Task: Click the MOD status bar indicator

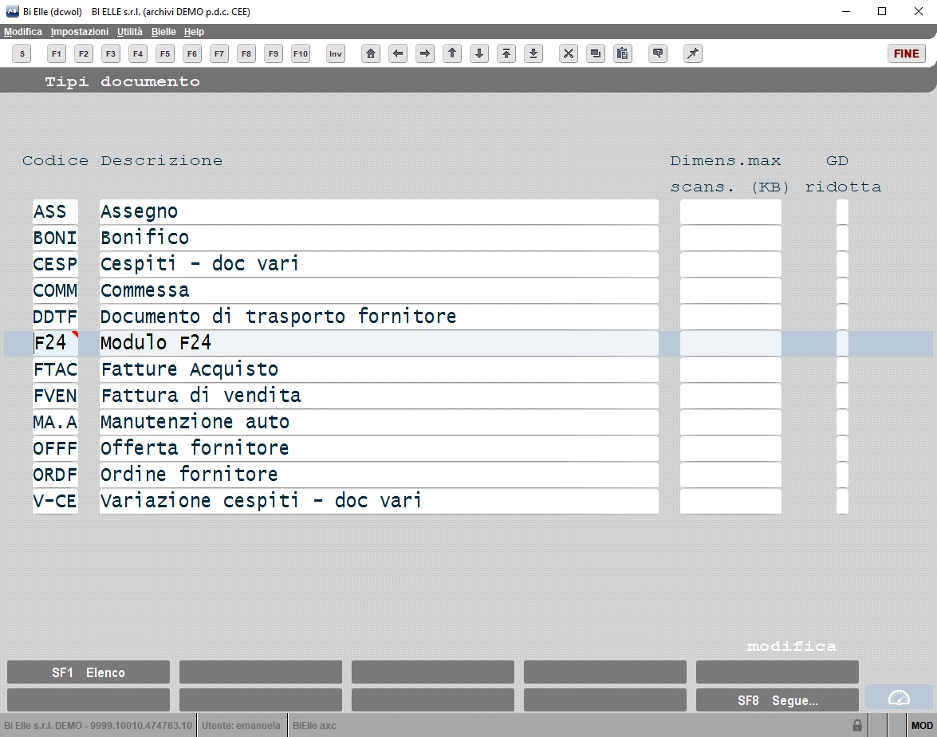Action: coord(921,726)
